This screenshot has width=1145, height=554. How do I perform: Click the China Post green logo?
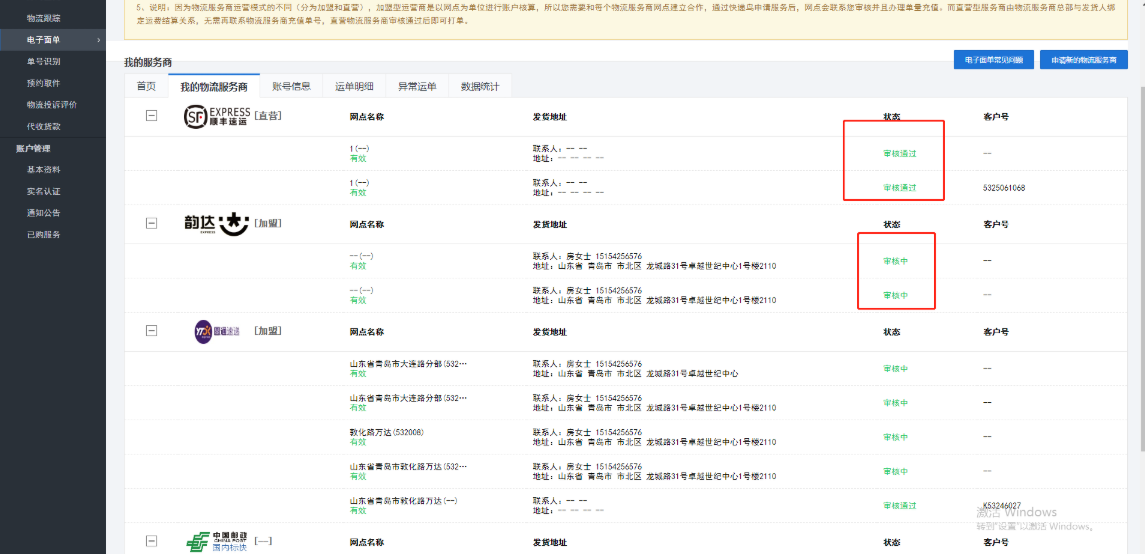pos(216,542)
